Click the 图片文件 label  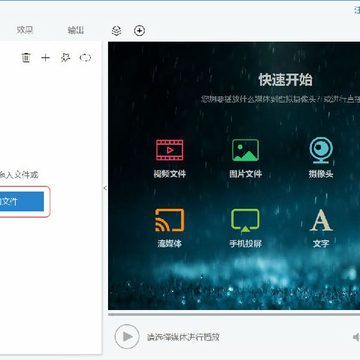[245, 174]
